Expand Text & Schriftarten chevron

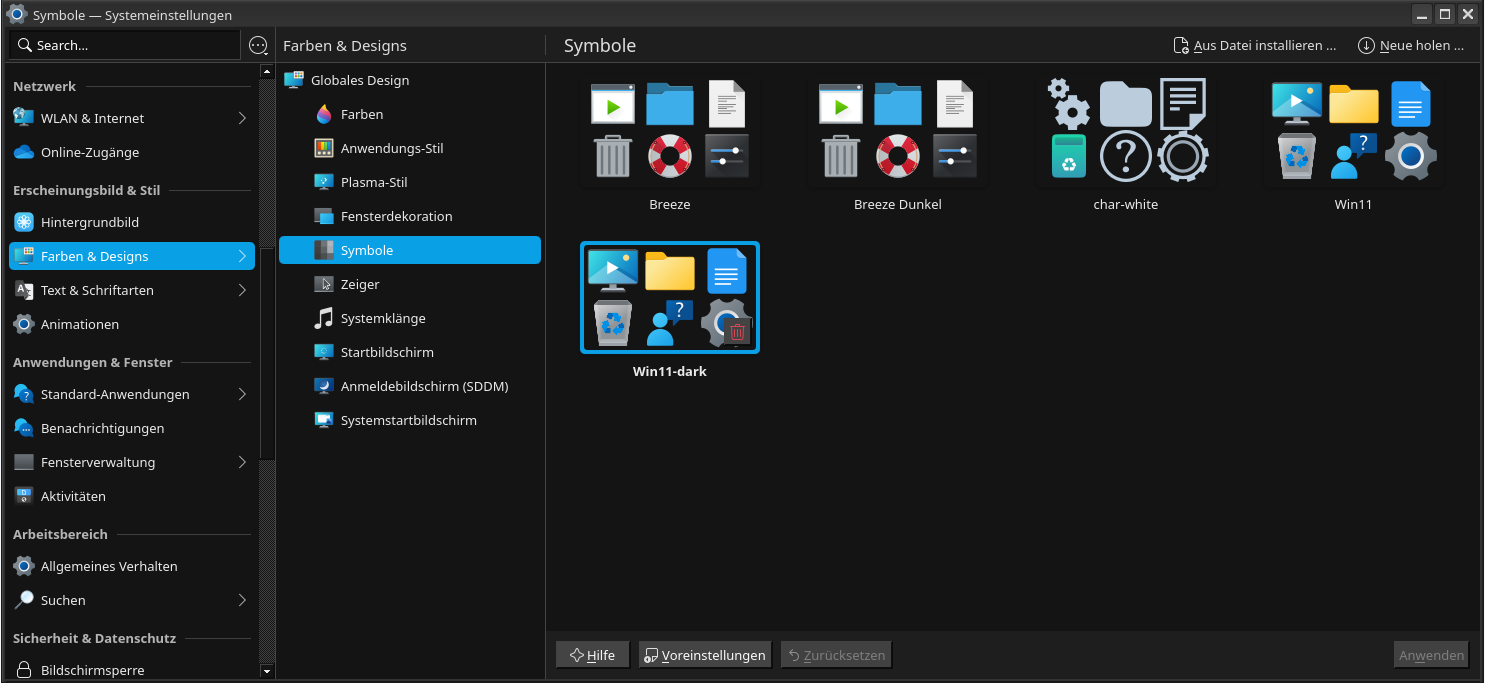coord(242,290)
